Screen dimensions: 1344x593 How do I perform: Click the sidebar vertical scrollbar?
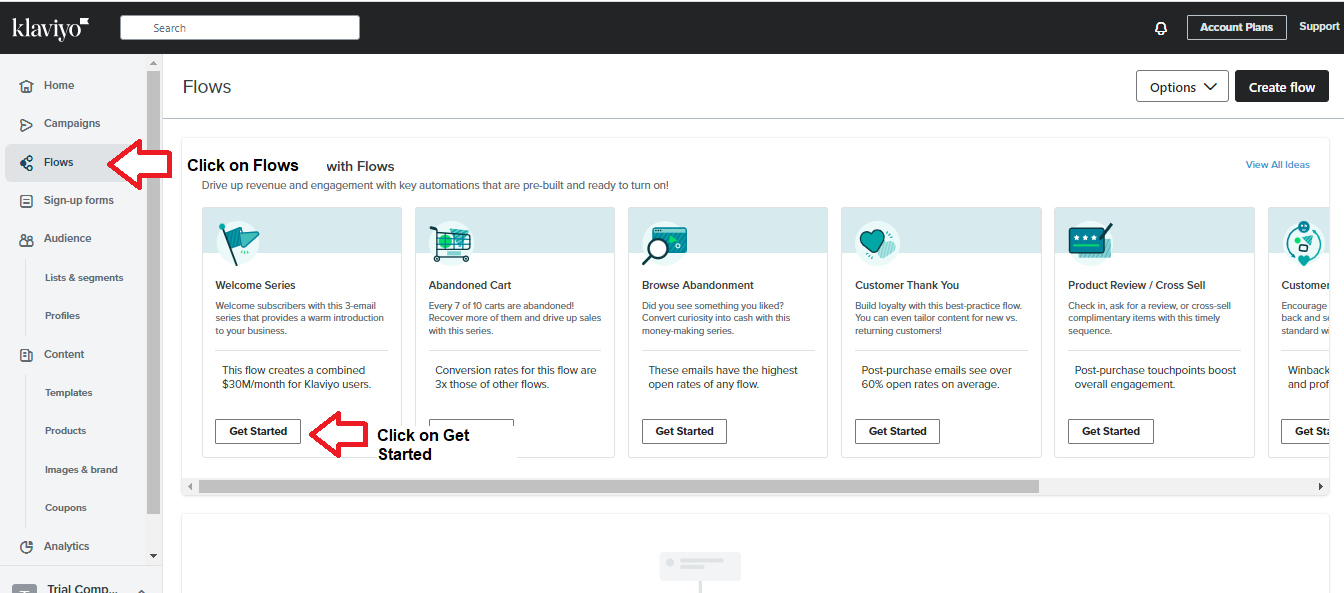click(x=153, y=292)
